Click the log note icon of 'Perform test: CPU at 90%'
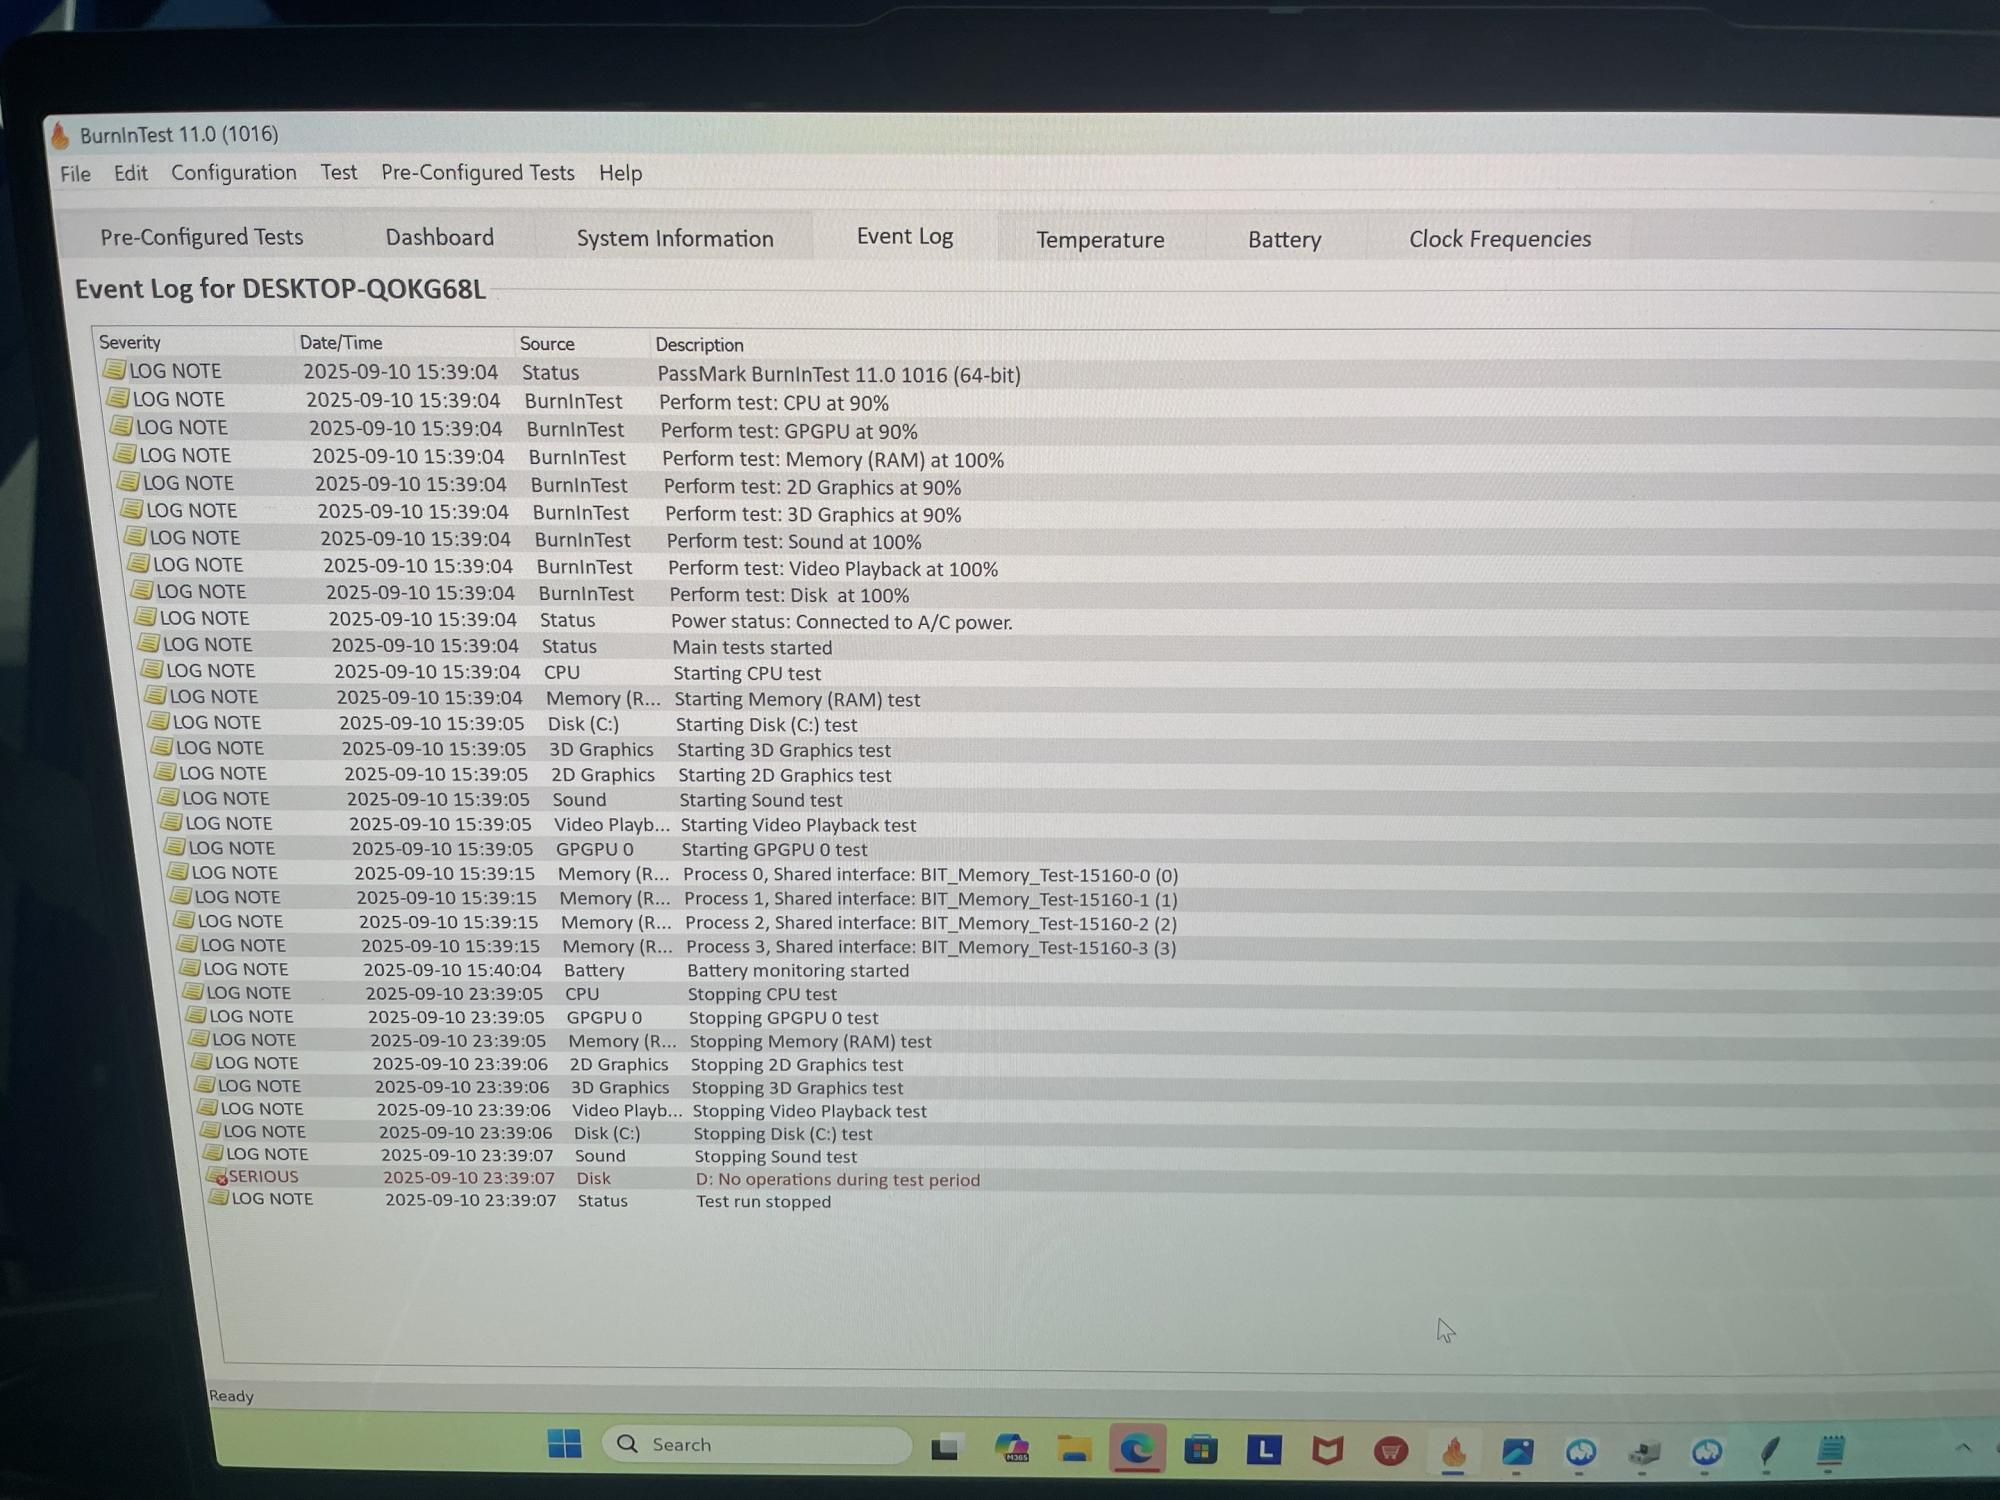 (x=118, y=398)
